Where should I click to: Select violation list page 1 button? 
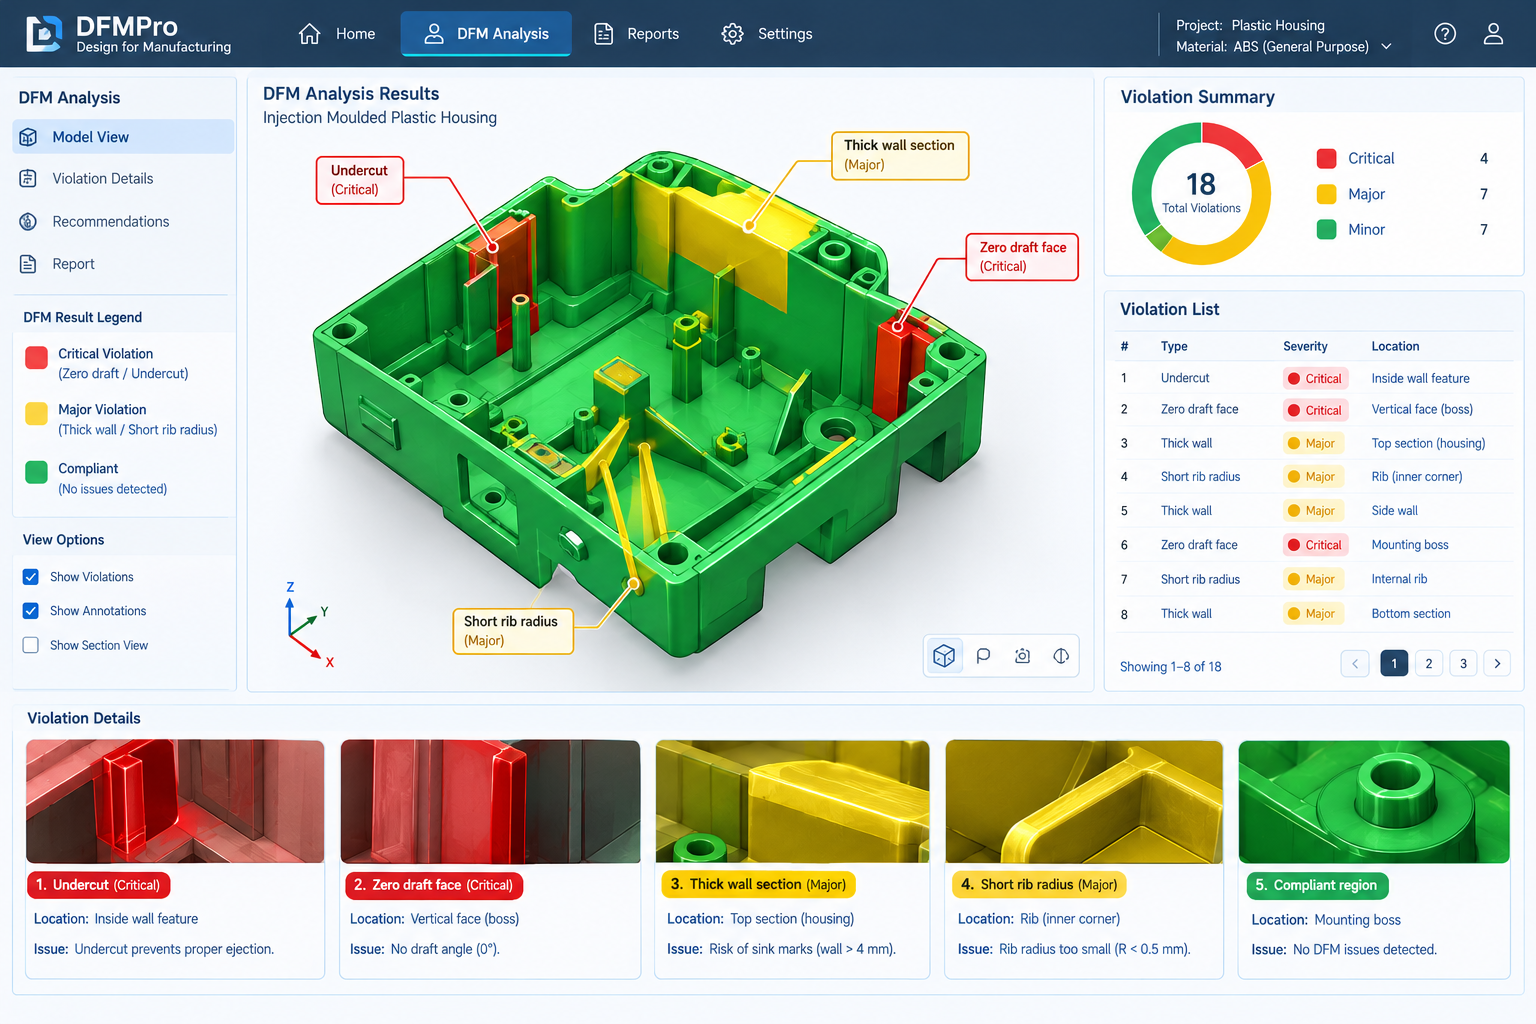click(x=1394, y=663)
